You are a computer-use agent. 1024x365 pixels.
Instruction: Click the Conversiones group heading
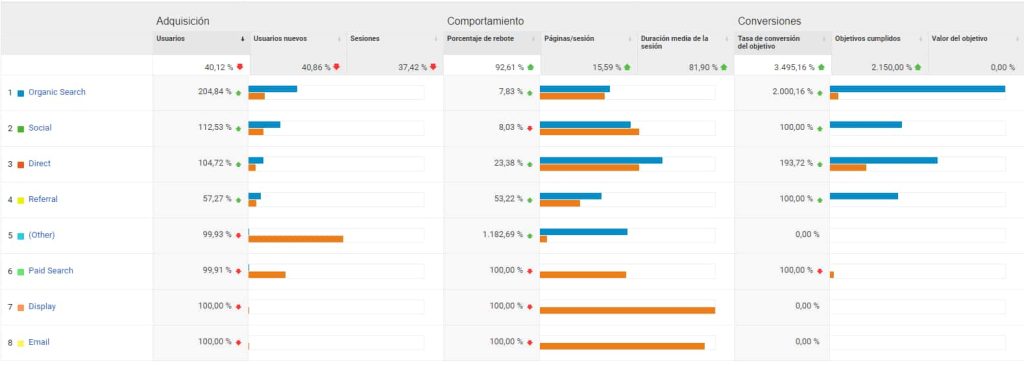pyautogui.click(x=769, y=22)
